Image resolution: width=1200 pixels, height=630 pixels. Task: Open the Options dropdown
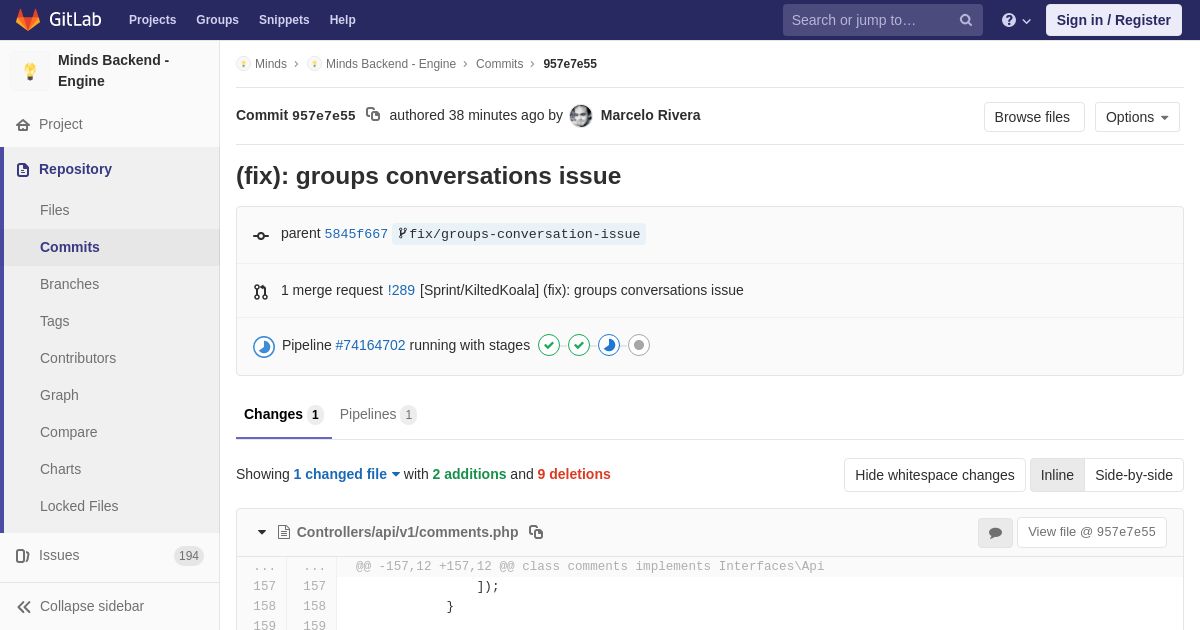(x=1137, y=117)
